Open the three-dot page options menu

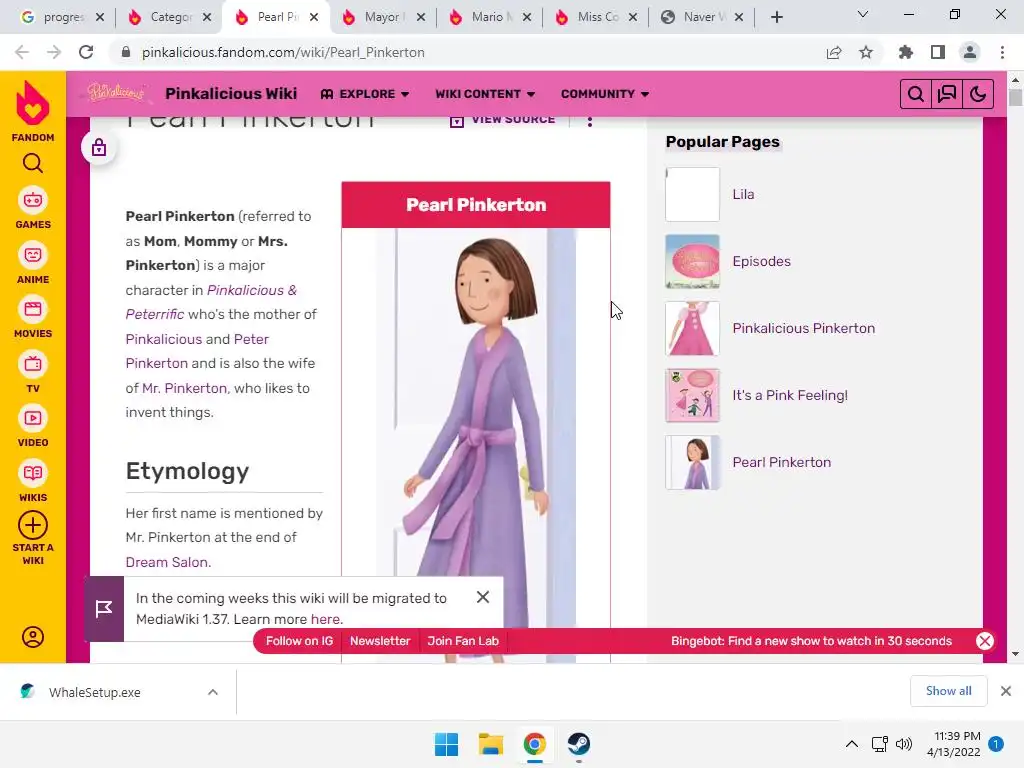pyautogui.click(x=590, y=121)
